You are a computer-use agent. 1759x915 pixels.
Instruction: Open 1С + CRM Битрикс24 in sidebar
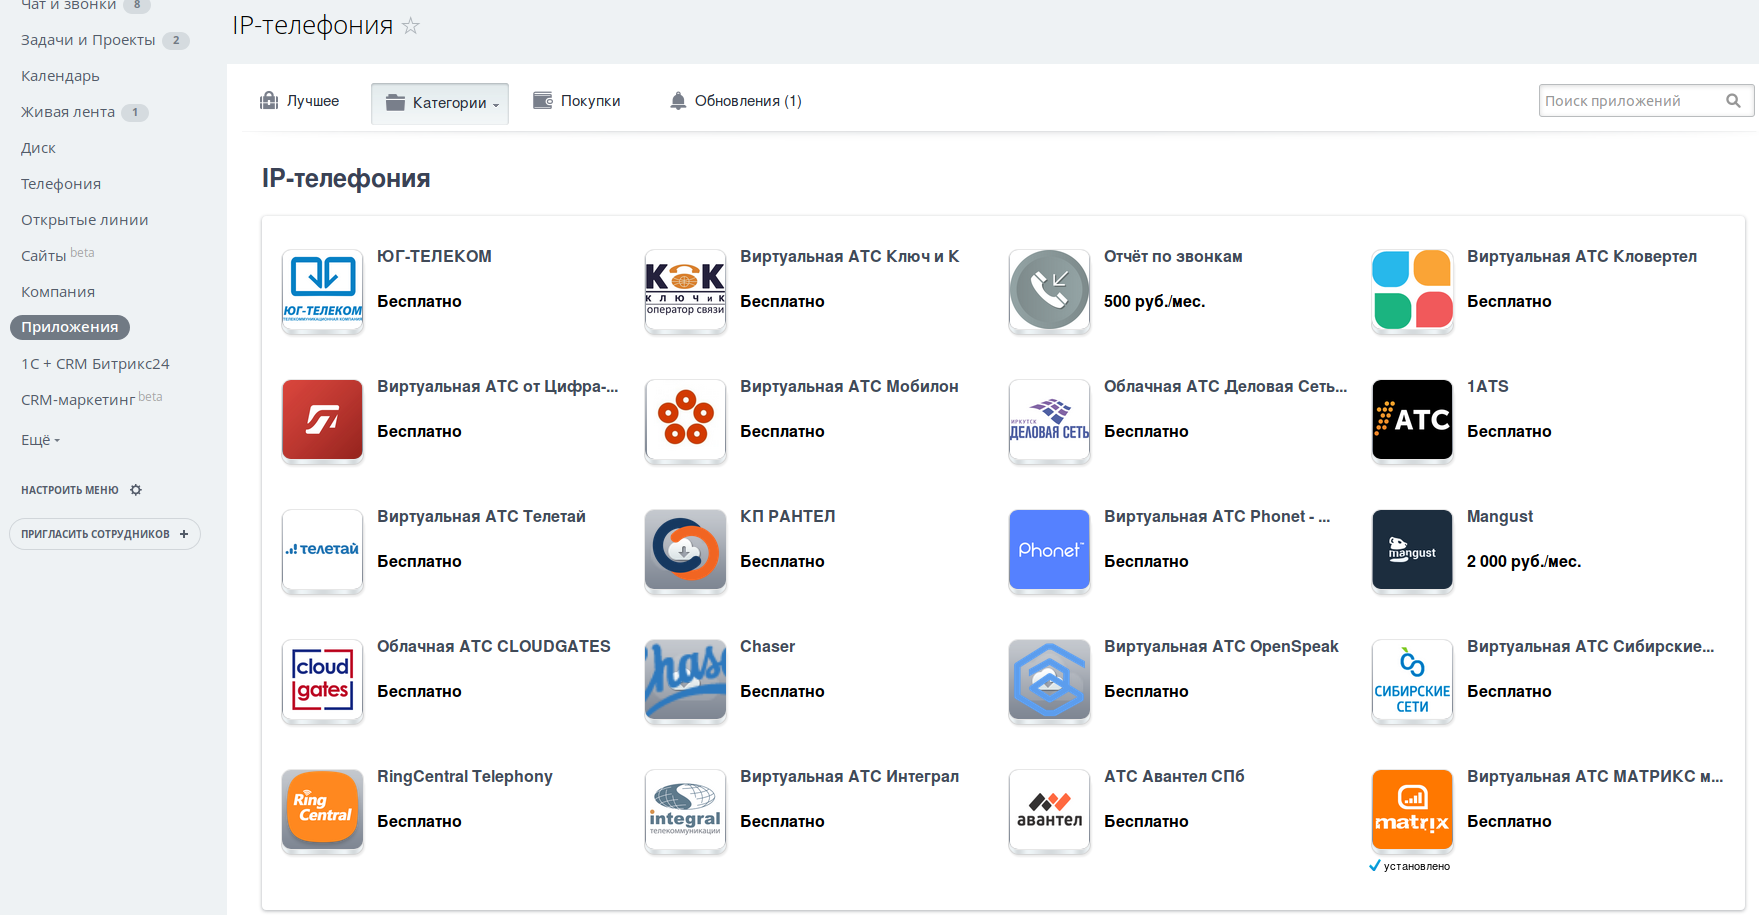(x=95, y=364)
